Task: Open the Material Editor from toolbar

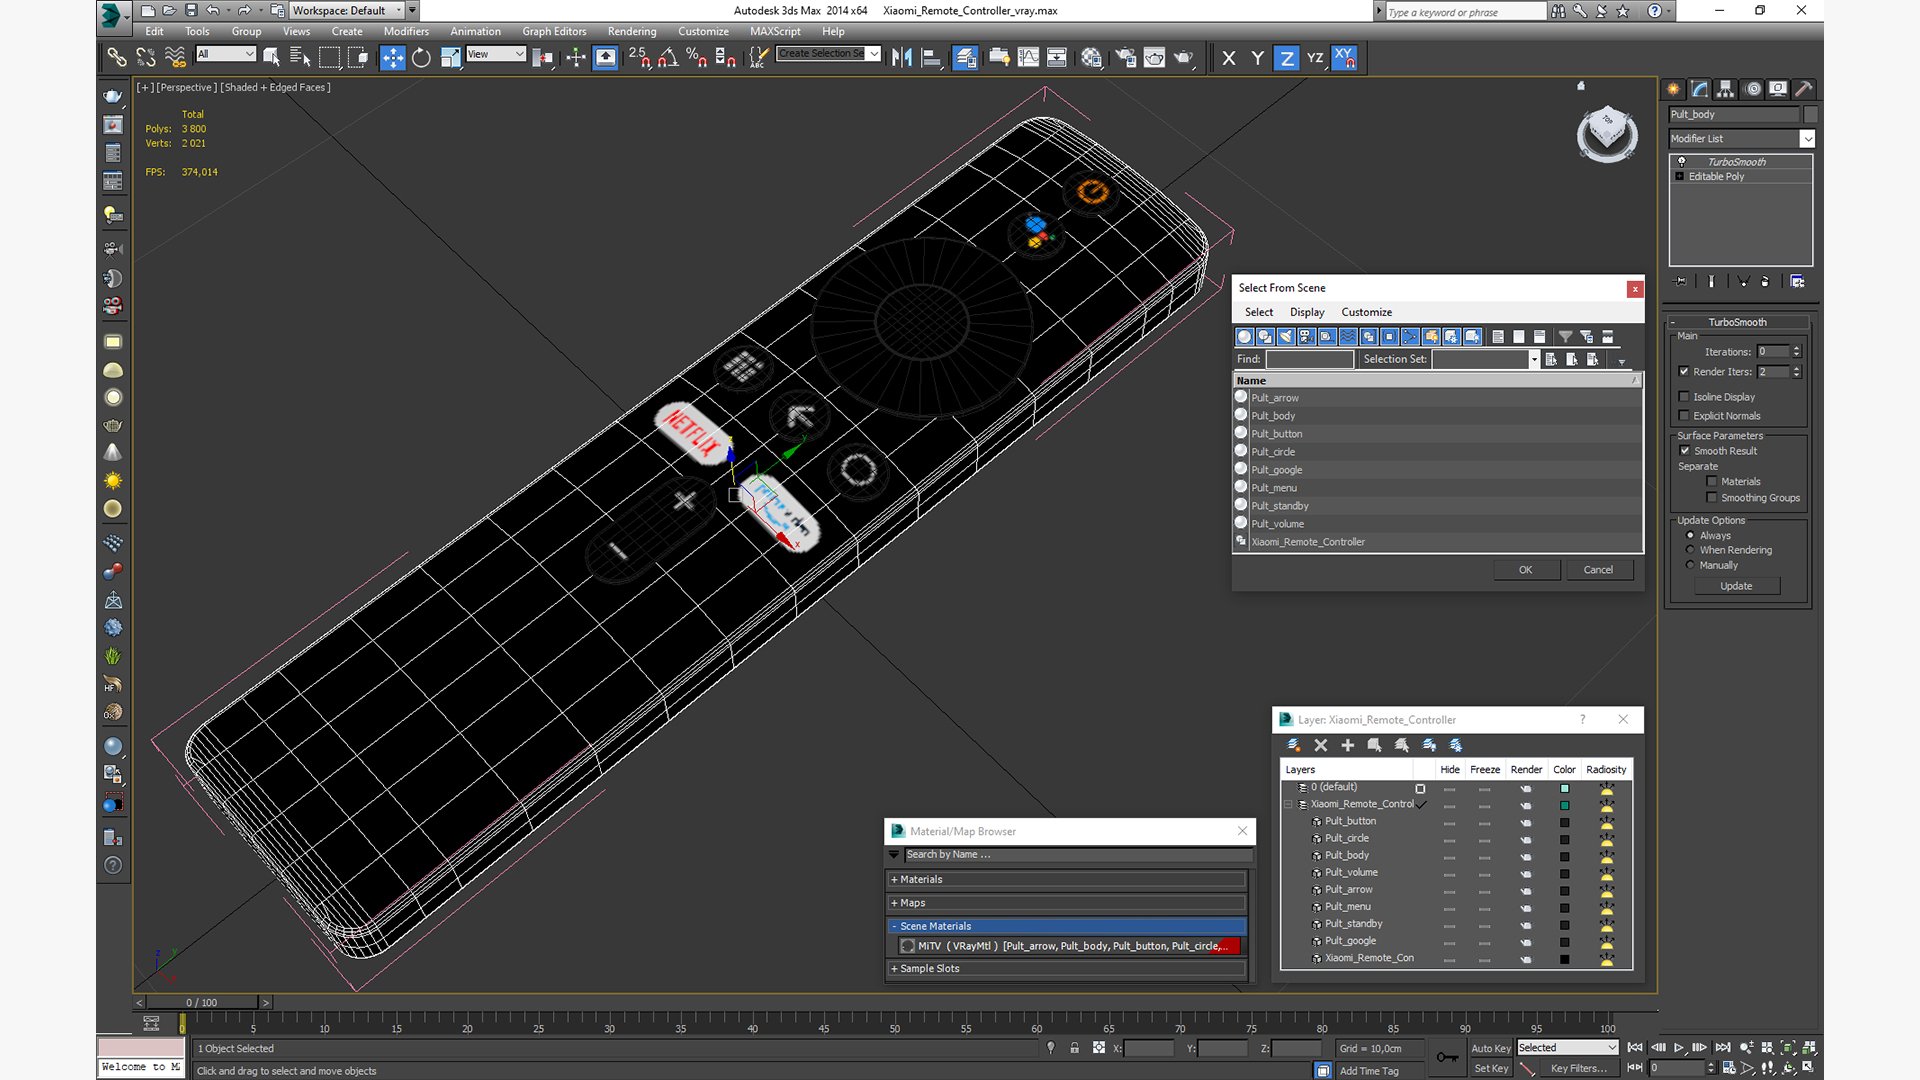Action: [x=1091, y=58]
